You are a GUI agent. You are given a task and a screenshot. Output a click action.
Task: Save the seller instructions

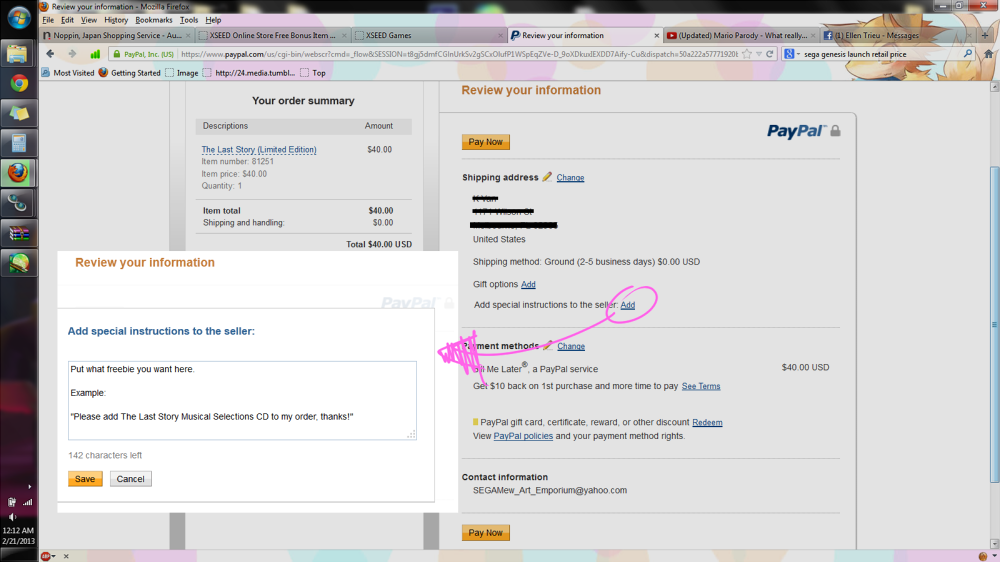pyautogui.click(x=85, y=479)
